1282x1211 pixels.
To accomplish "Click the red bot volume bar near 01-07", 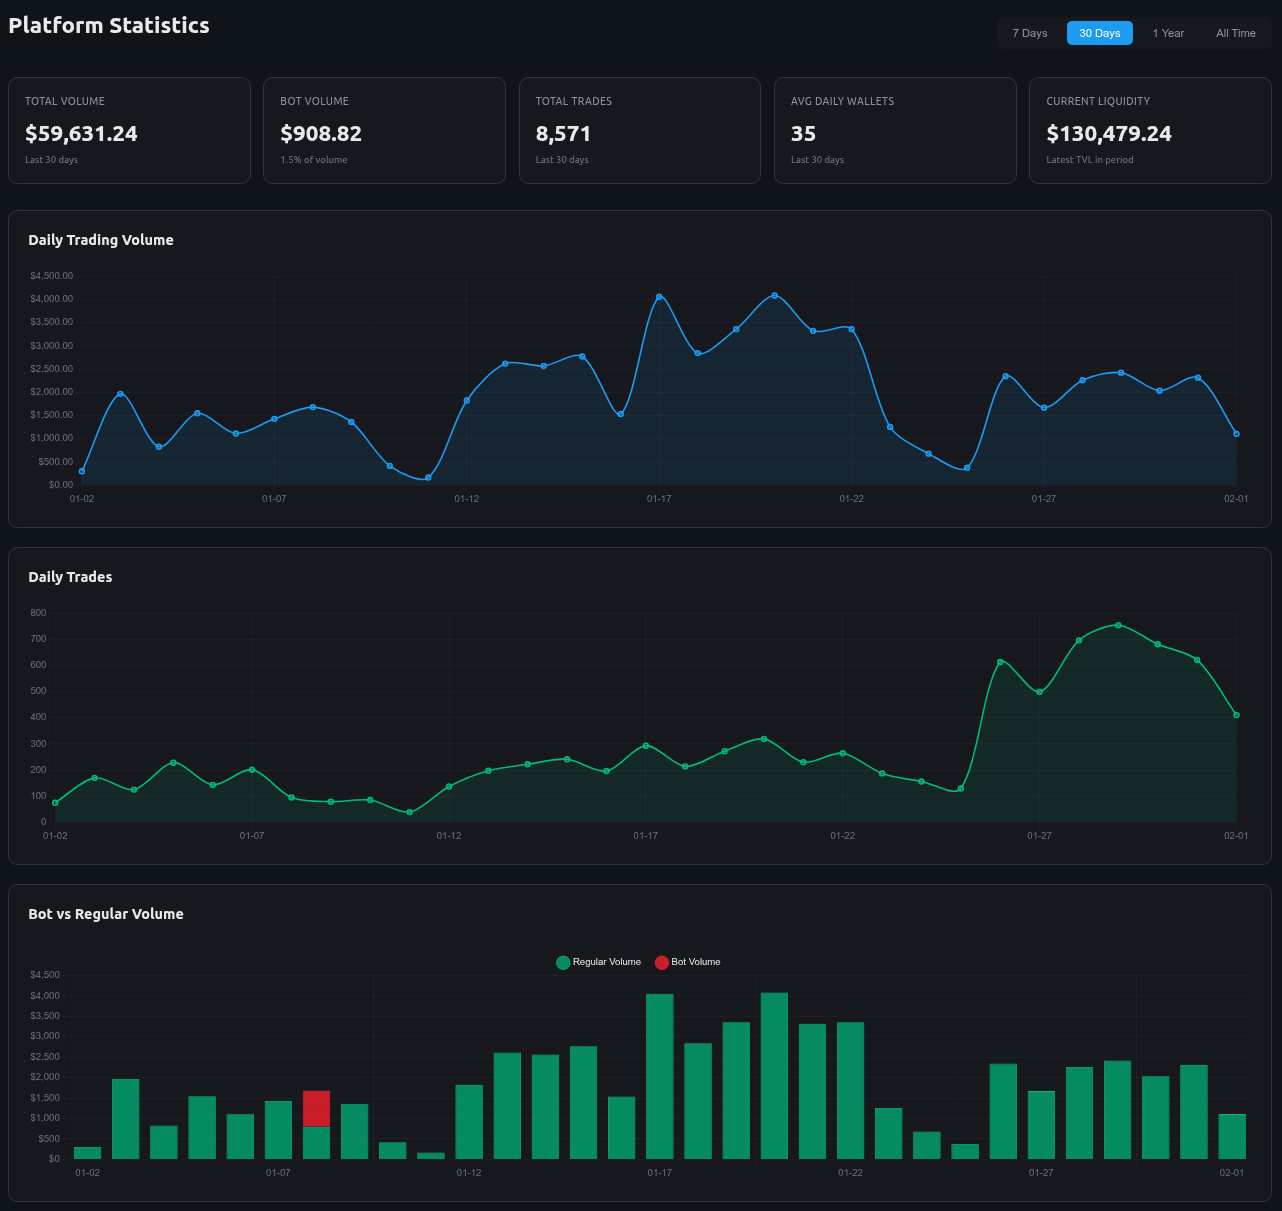I will pyautogui.click(x=316, y=1108).
